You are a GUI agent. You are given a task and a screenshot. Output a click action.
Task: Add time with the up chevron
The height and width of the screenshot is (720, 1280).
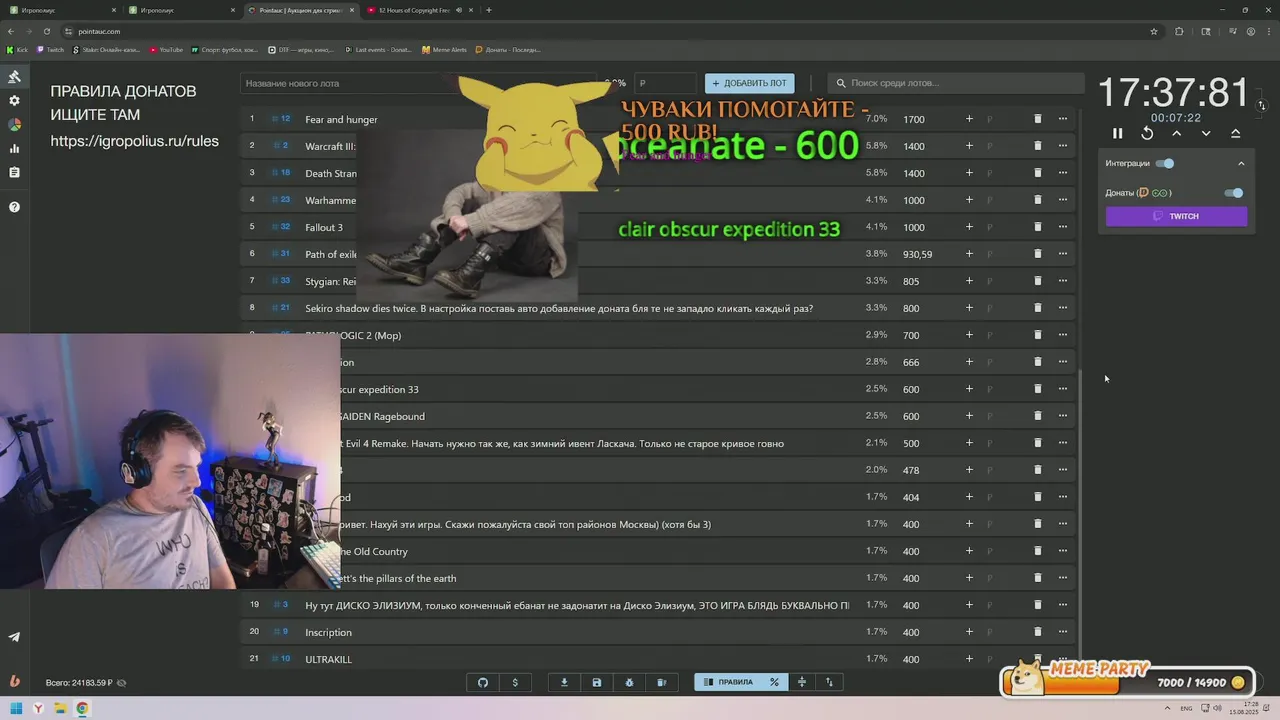(x=1177, y=133)
